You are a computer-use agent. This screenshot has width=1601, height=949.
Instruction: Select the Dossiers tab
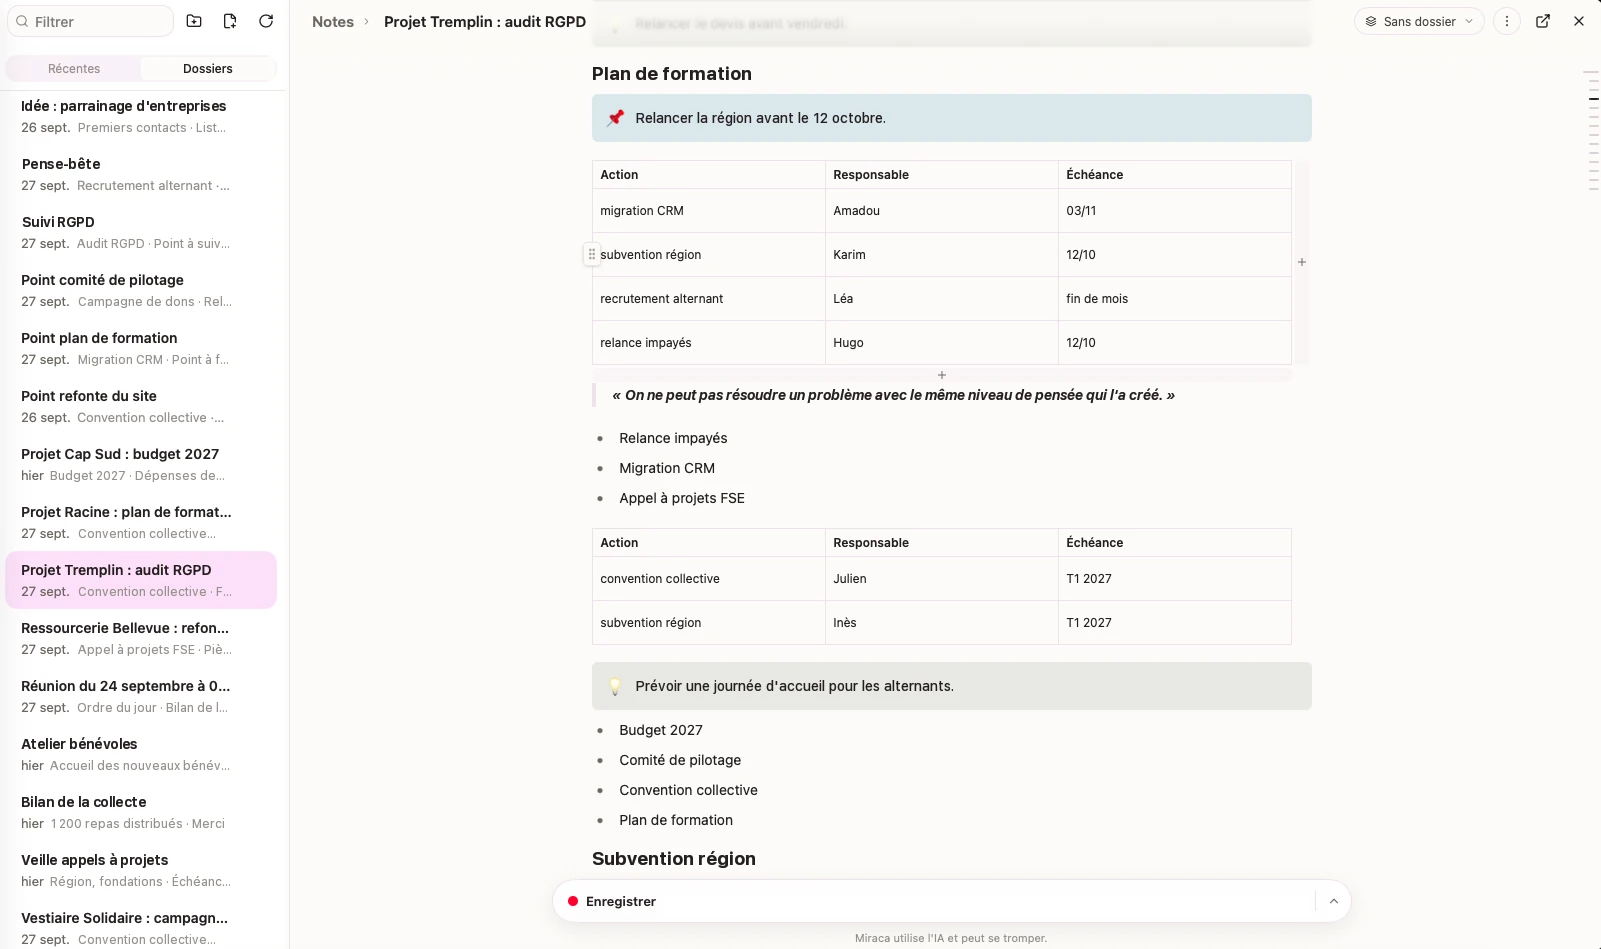[x=208, y=69]
